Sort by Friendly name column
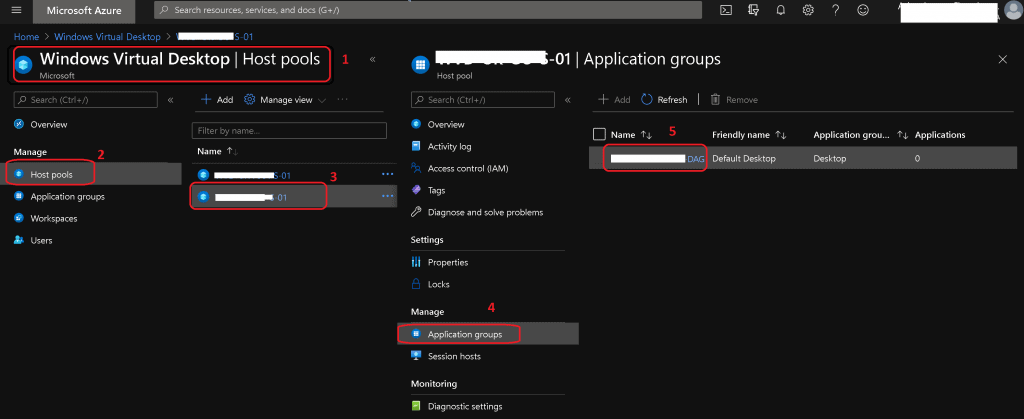1024x419 pixels. pos(748,134)
